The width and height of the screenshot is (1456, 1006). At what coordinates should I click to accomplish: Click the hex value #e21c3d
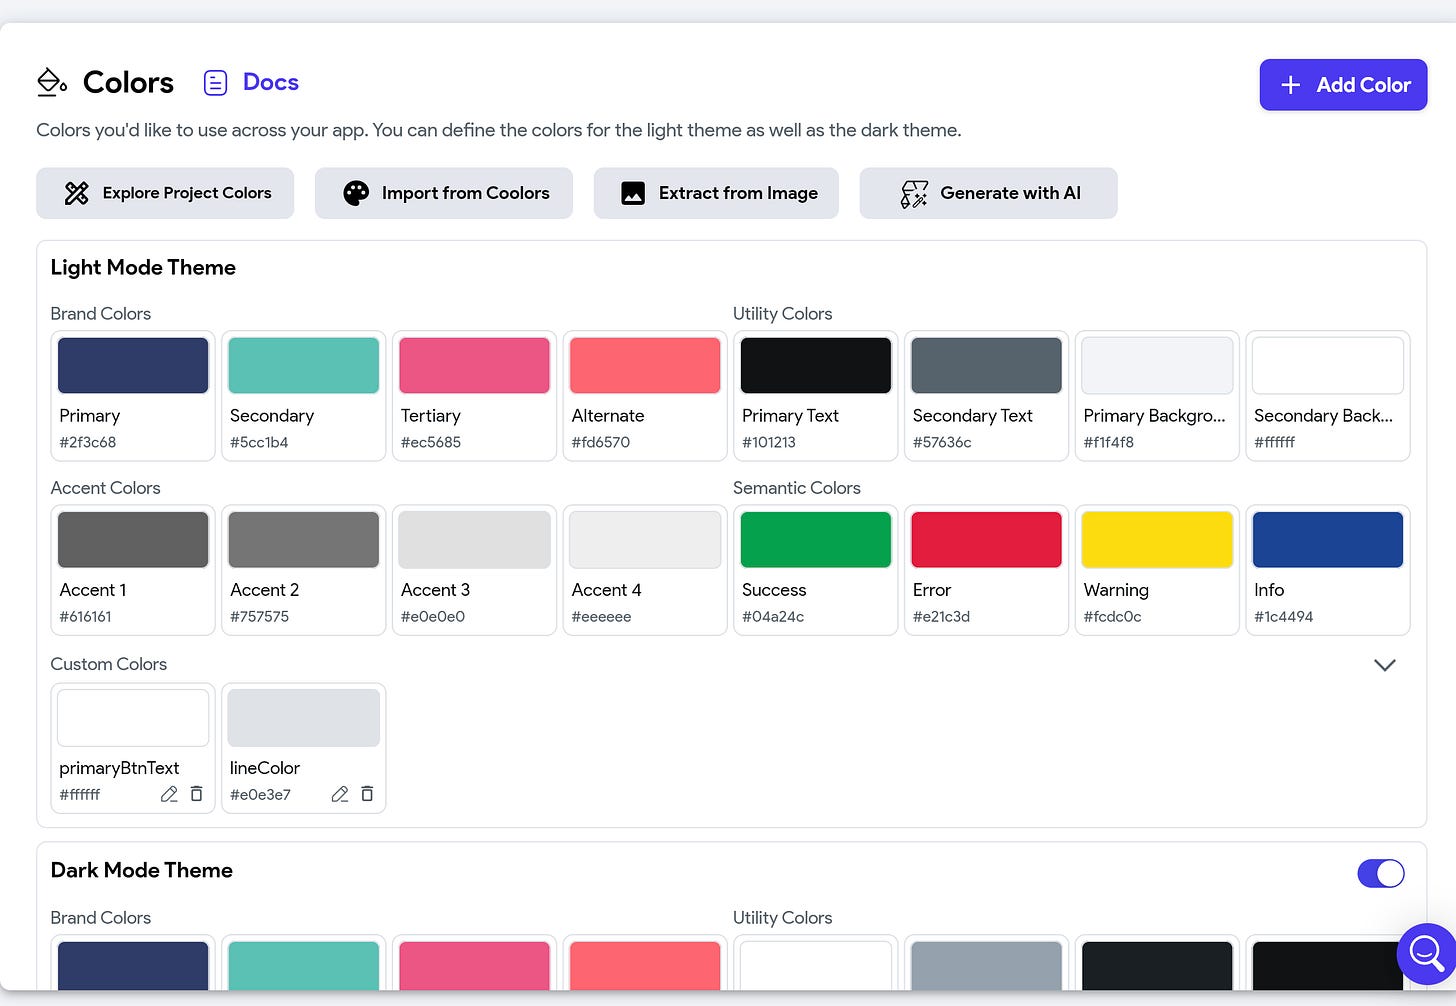pyautogui.click(x=941, y=617)
